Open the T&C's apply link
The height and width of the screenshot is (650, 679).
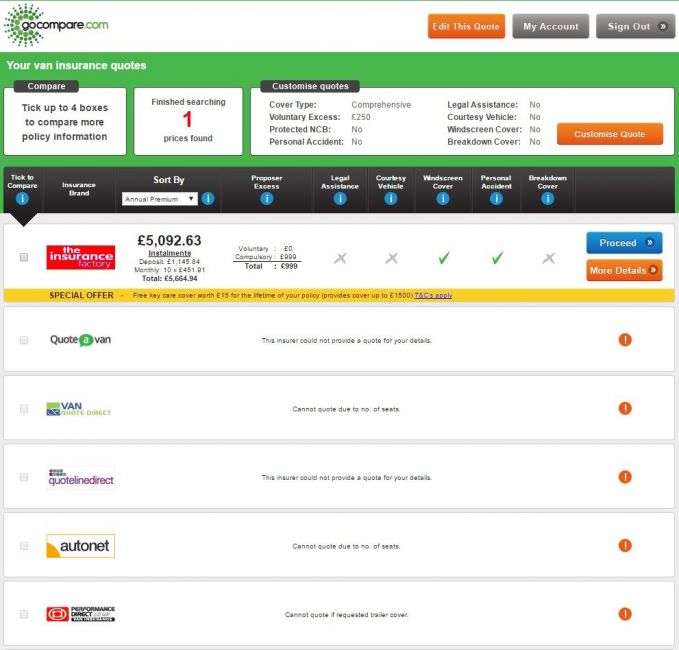(433, 295)
